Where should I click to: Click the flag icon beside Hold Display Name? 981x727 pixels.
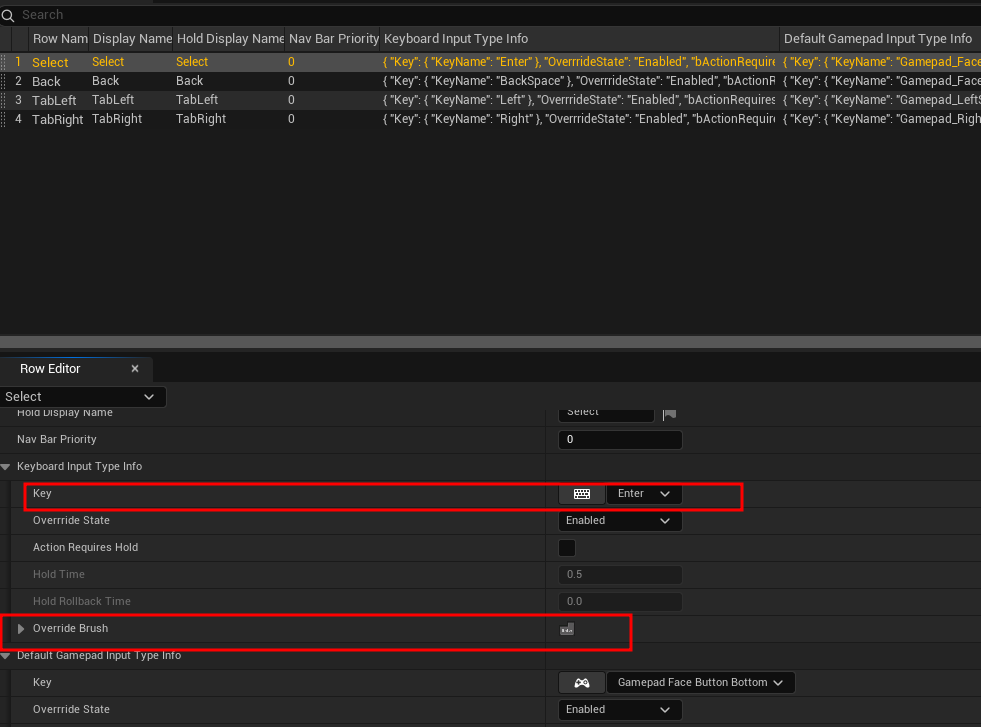669,413
